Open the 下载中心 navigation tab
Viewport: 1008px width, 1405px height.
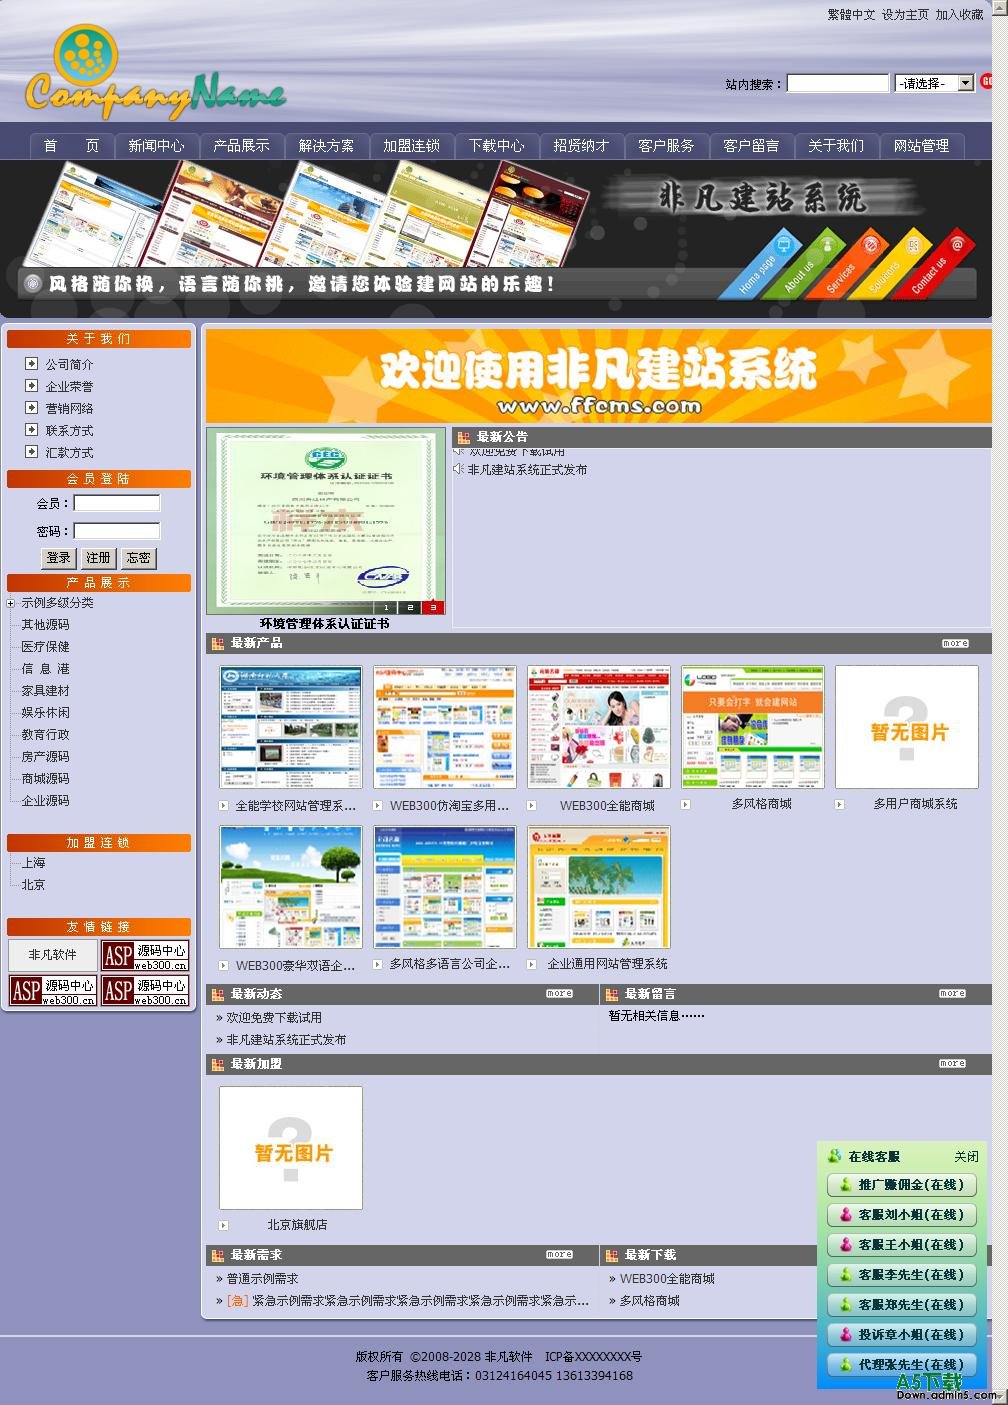click(x=496, y=146)
